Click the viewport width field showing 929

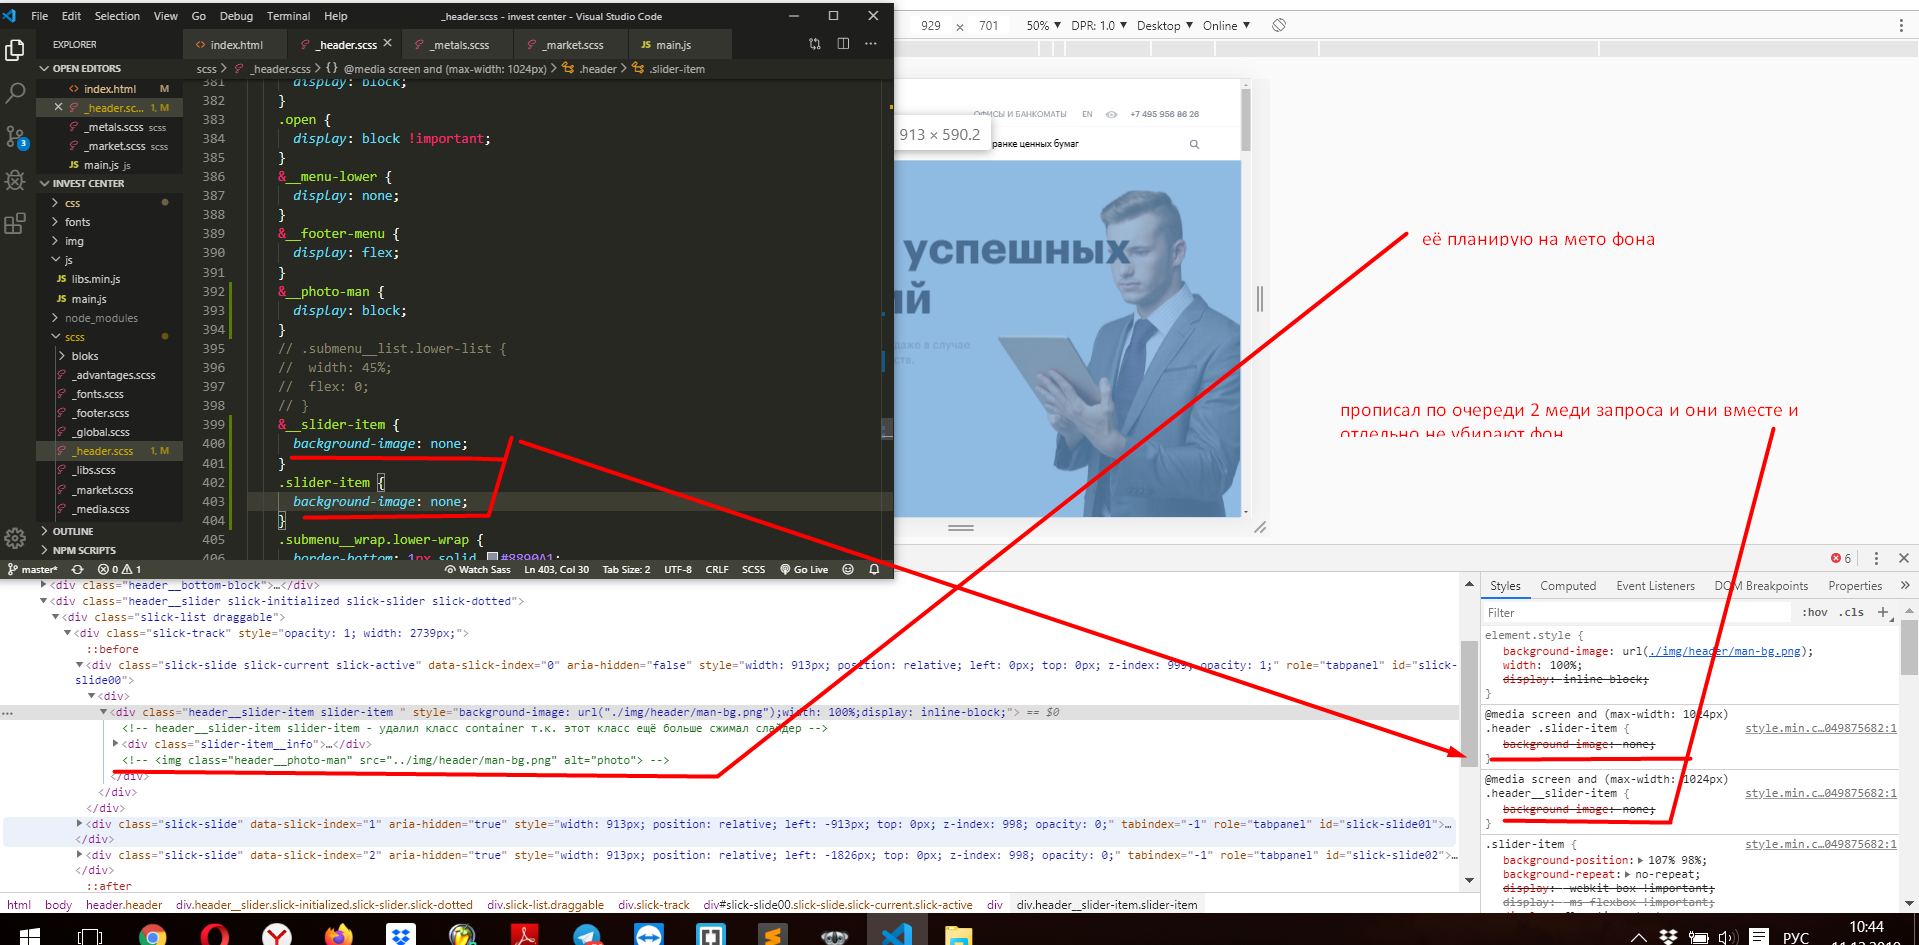pos(931,25)
